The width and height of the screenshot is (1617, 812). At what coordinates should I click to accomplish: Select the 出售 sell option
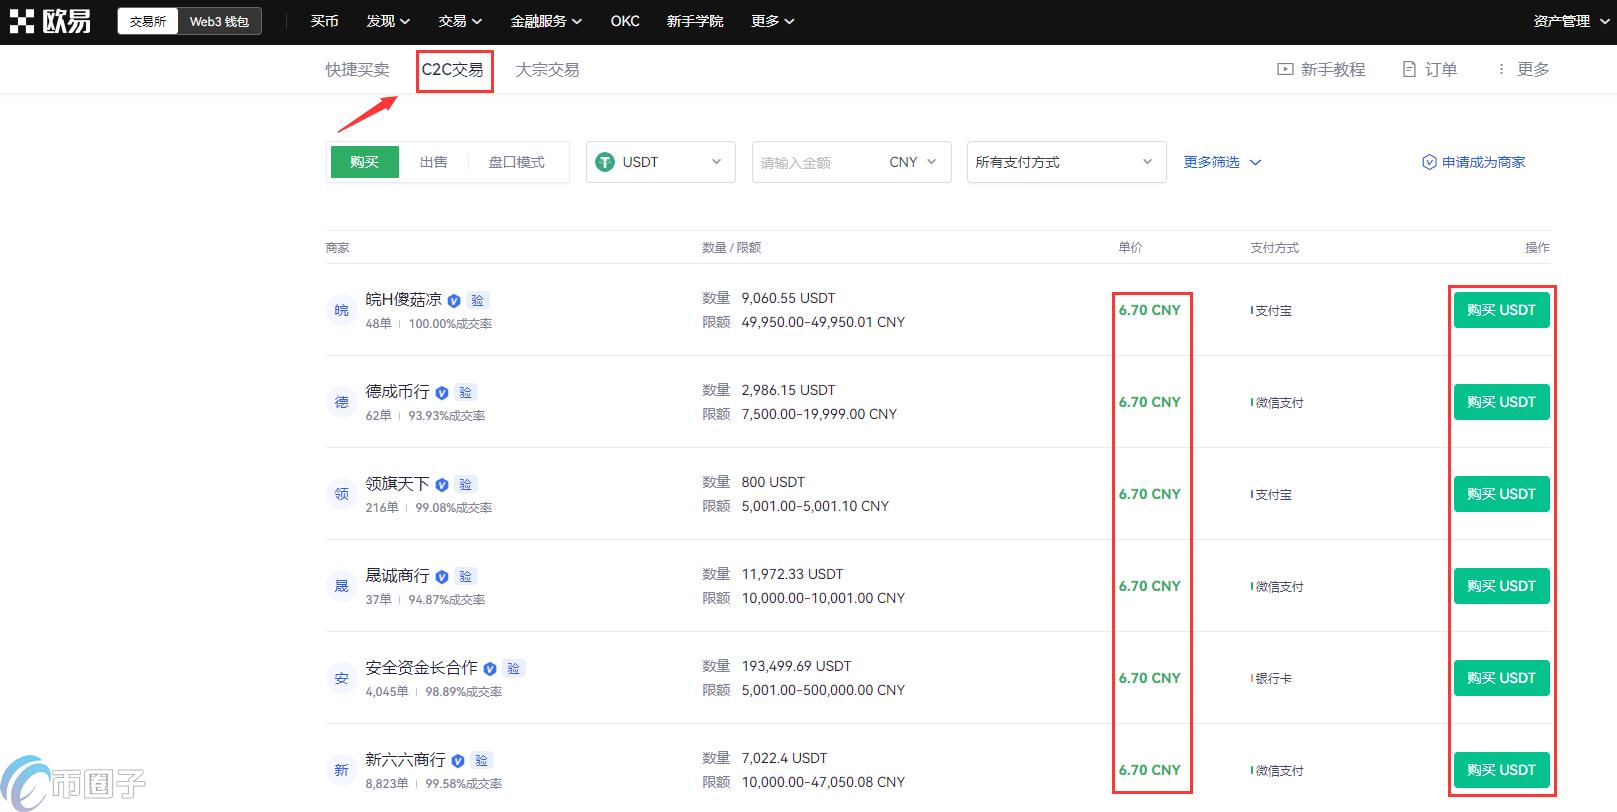433,162
